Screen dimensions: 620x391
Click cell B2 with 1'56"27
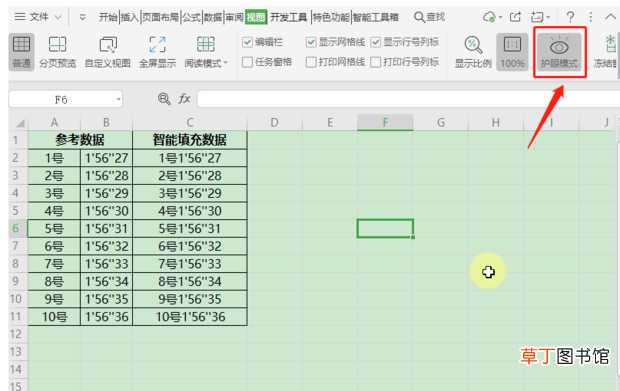(106, 158)
